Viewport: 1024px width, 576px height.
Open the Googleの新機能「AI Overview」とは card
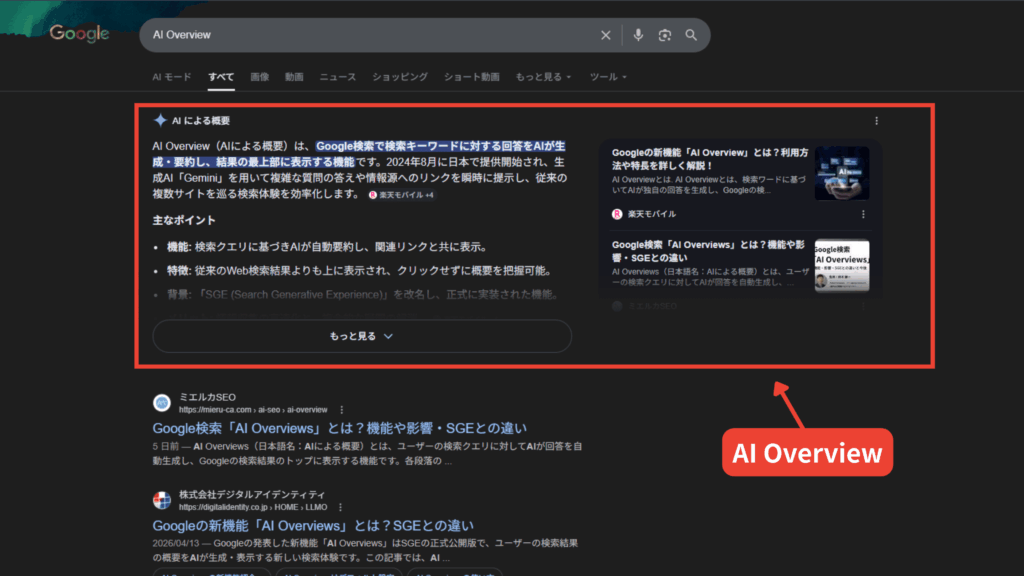(x=710, y=151)
